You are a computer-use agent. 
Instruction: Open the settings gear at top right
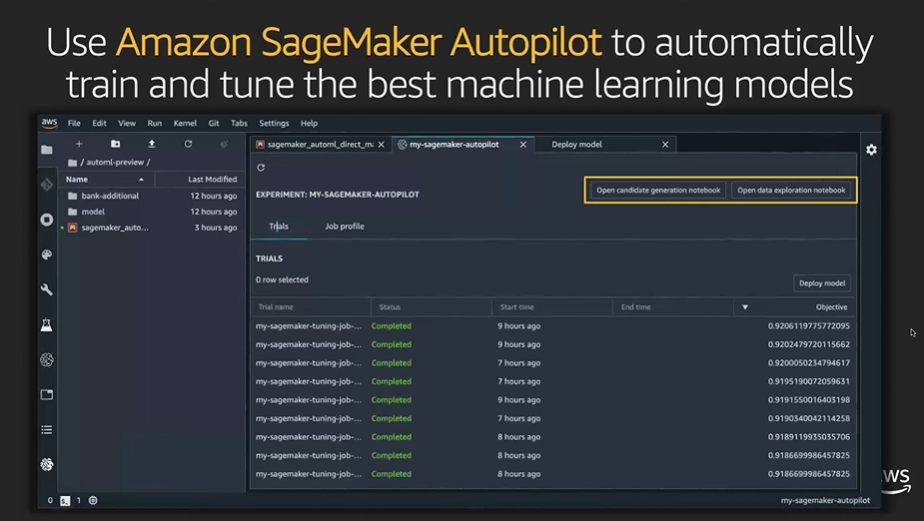872,150
